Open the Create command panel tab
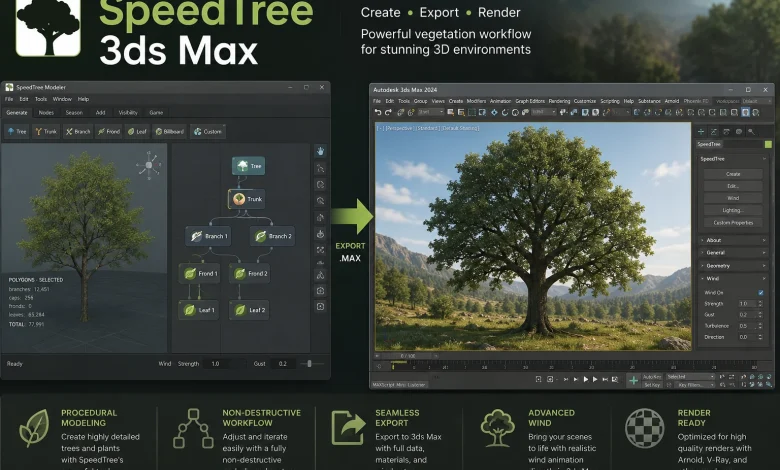This screenshot has width=780, height=470. 701,132
